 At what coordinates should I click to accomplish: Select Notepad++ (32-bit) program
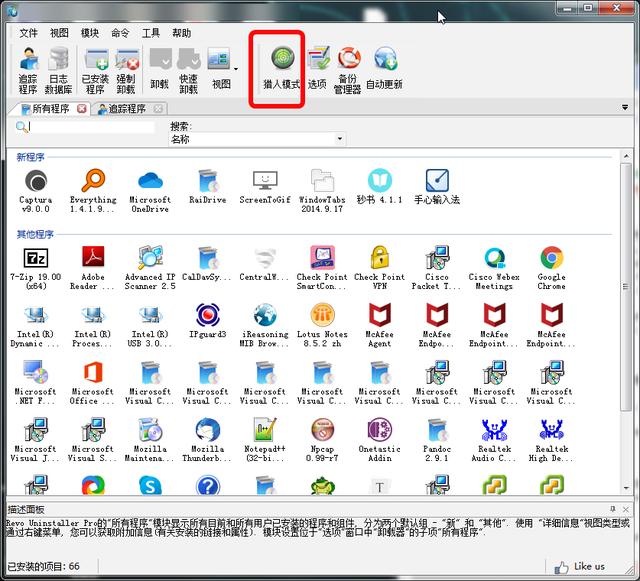click(x=265, y=440)
